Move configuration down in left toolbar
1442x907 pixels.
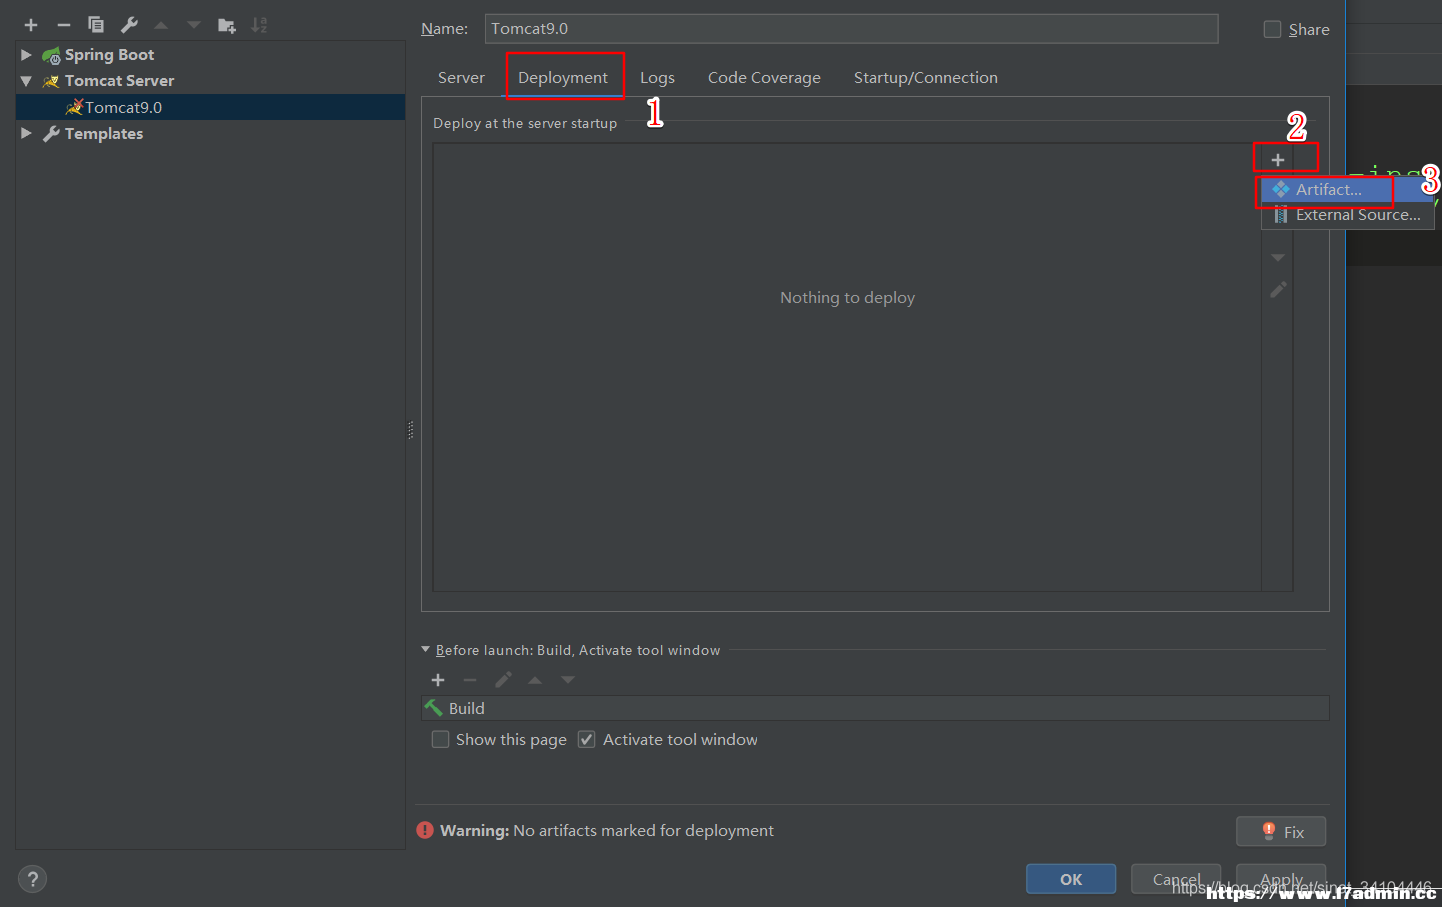[194, 25]
